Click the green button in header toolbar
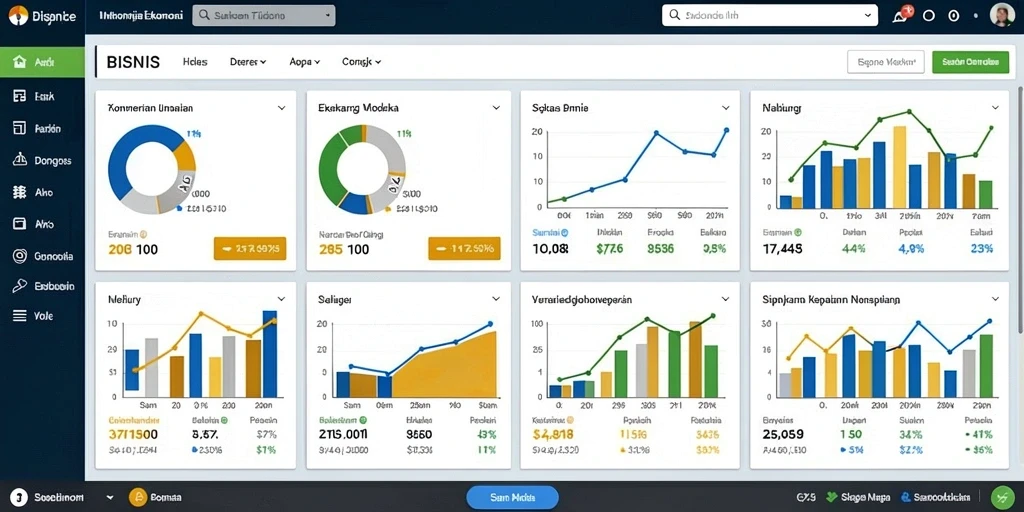 click(970, 62)
